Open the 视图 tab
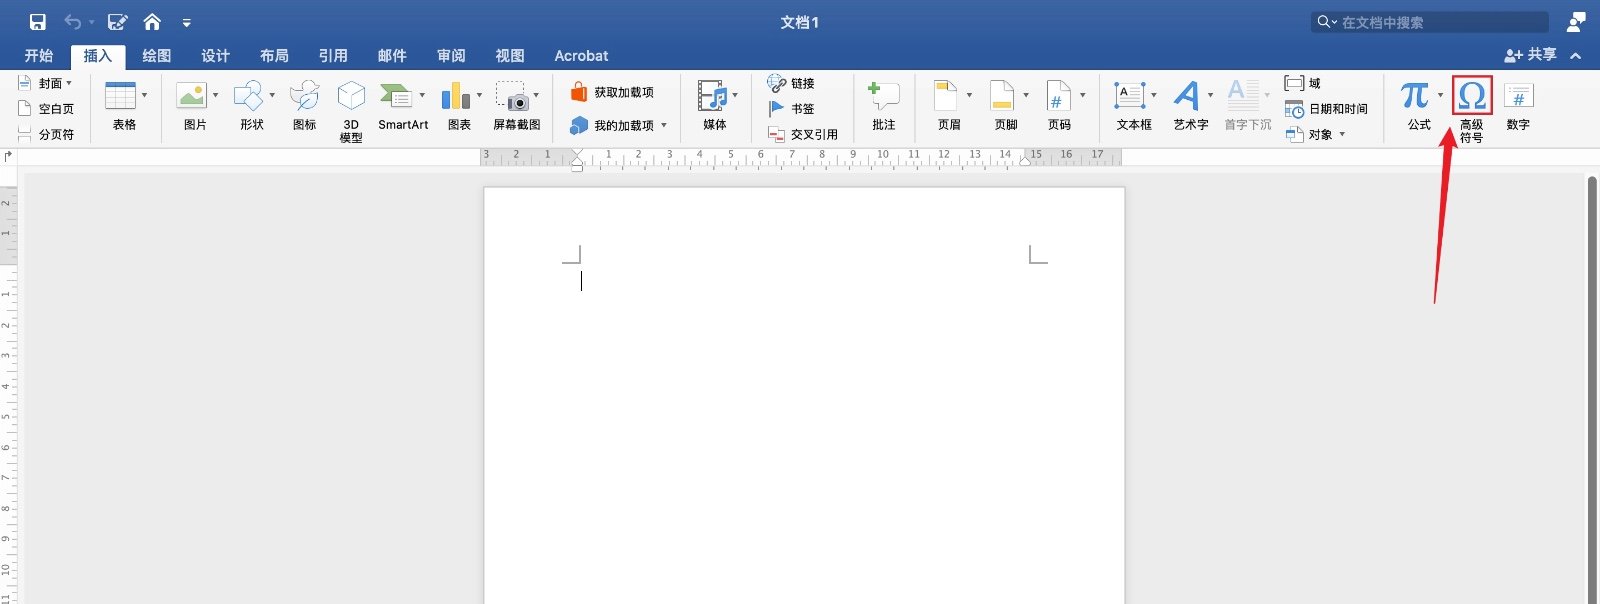The image size is (1600, 604). [510, 56]
